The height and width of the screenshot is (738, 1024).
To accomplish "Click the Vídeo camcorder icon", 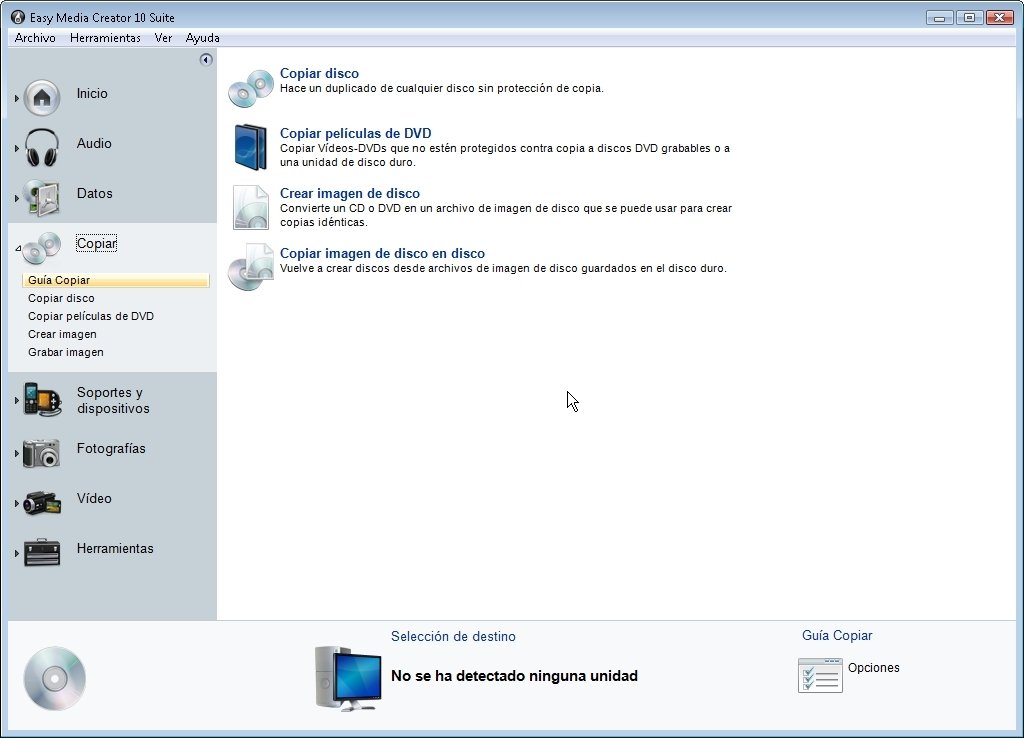I will [42, 503].
